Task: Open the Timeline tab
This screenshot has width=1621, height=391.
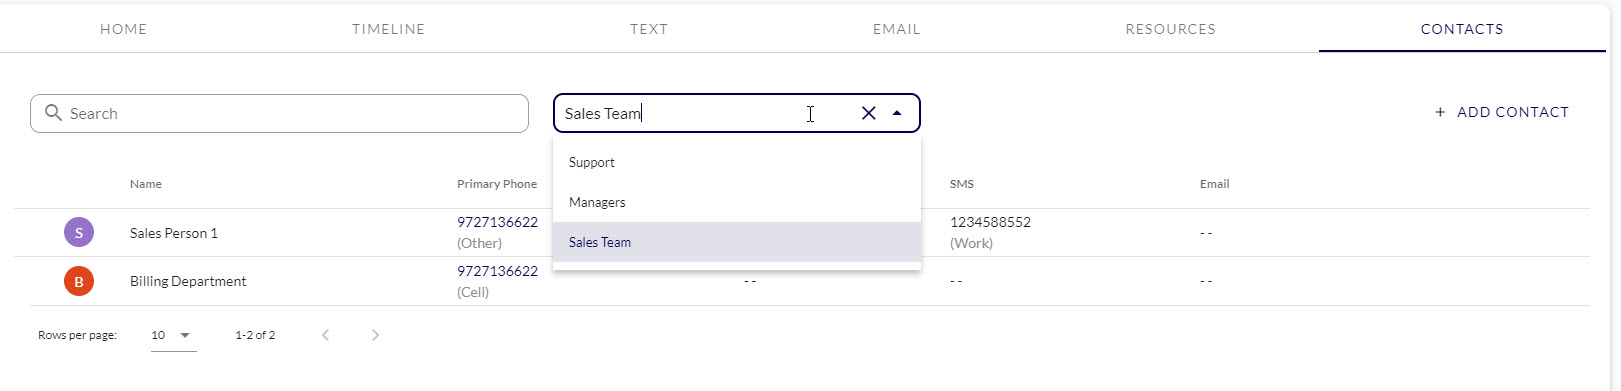Action: coord(389,29)
